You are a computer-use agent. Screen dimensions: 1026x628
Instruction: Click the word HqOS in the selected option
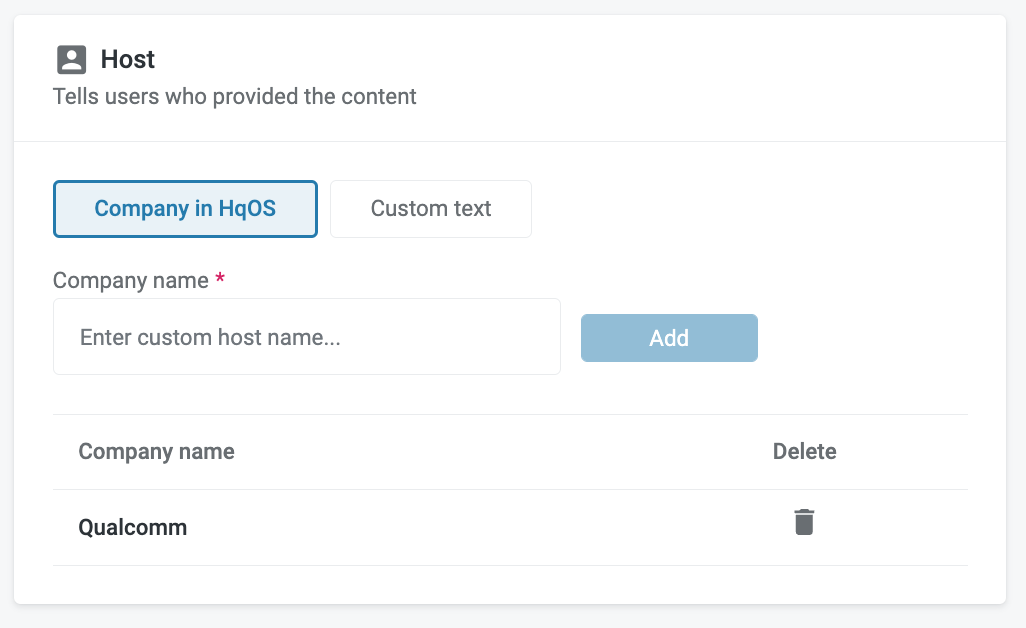coord(247,209)
